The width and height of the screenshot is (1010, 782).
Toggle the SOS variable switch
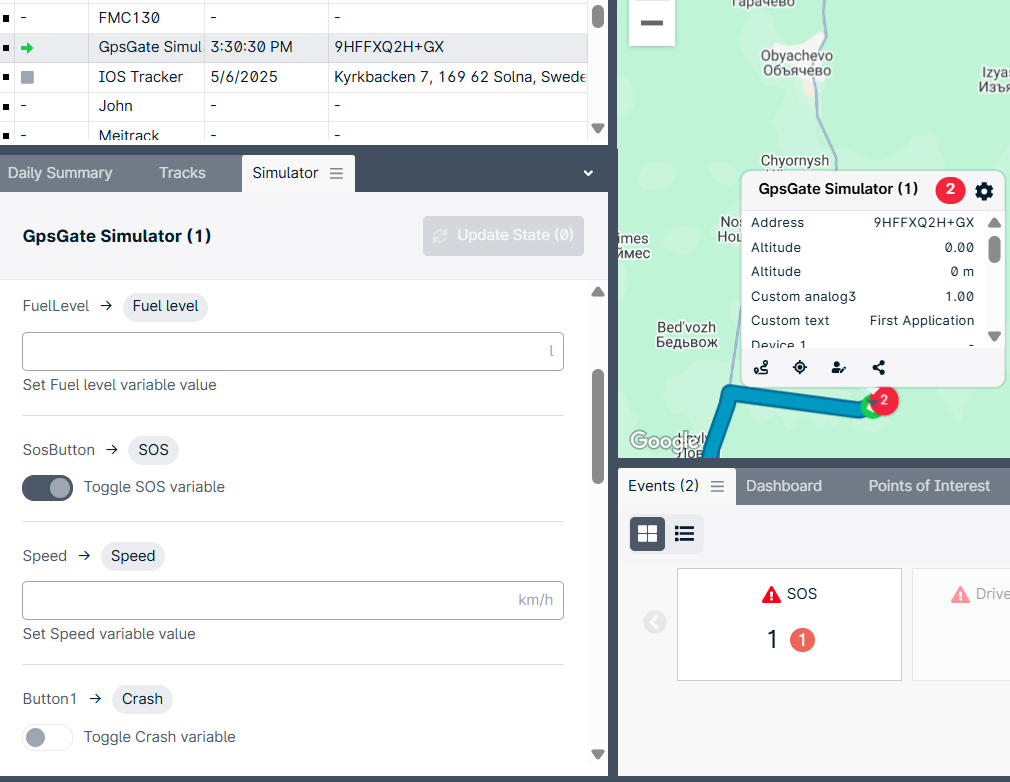coord(48,488)
